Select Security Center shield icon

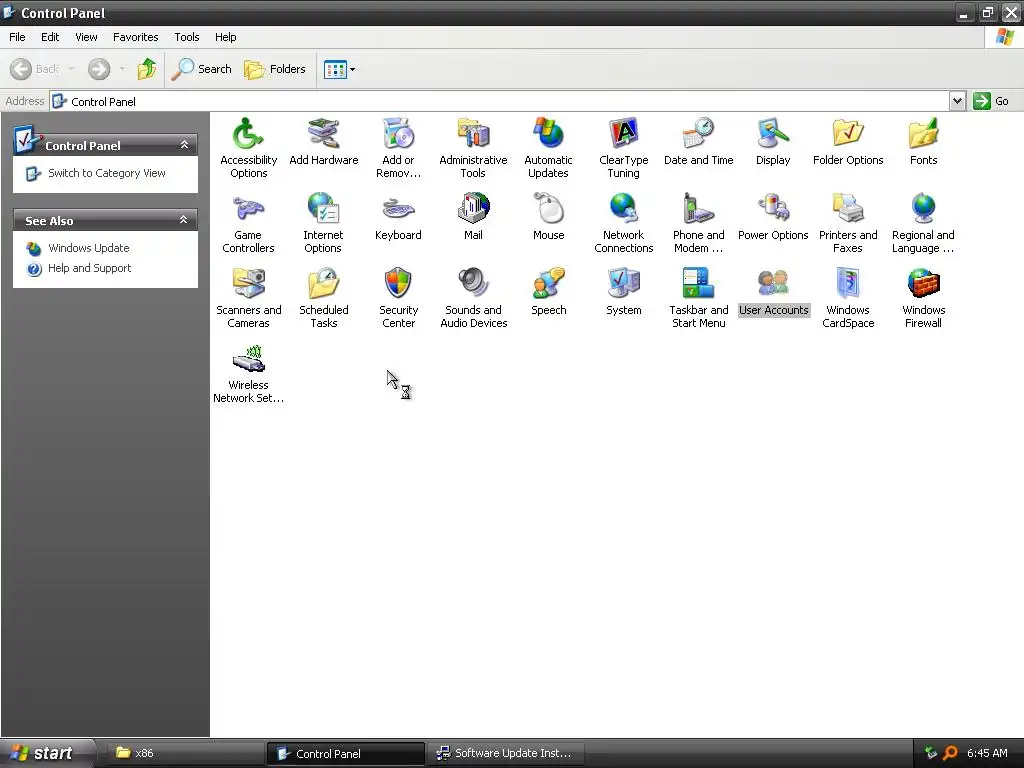click(x=398, y=284)
